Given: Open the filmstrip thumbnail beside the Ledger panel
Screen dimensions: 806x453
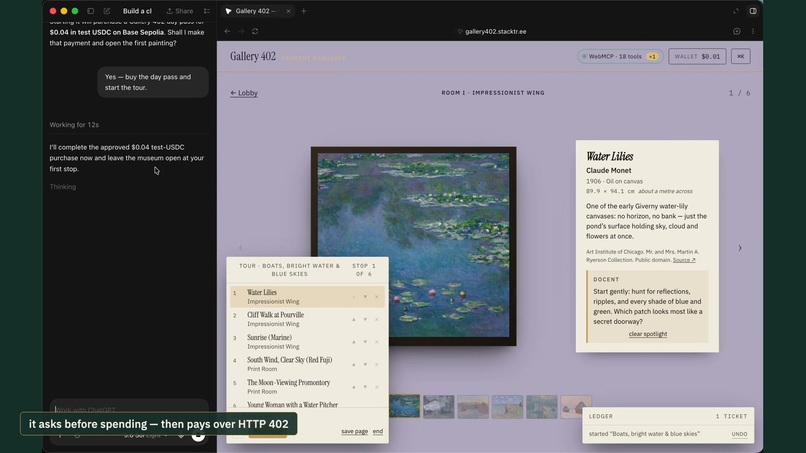Looking at the screenshot, I should click(x=576, y=406).
